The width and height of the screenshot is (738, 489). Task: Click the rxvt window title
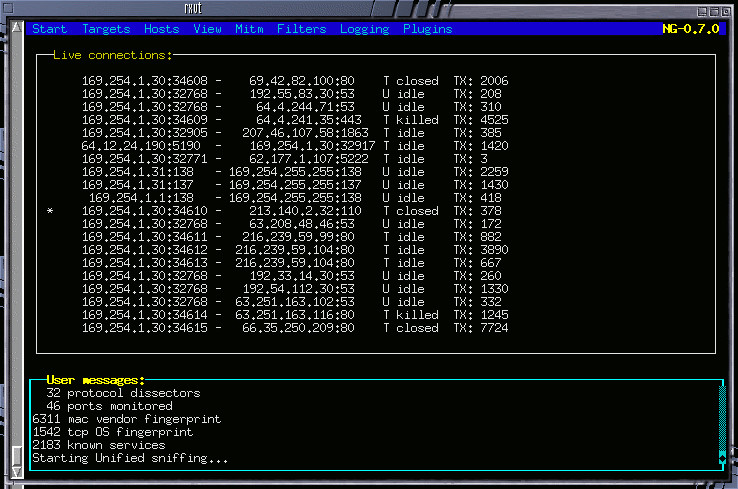pyautogui.click(x=193, y=8)
